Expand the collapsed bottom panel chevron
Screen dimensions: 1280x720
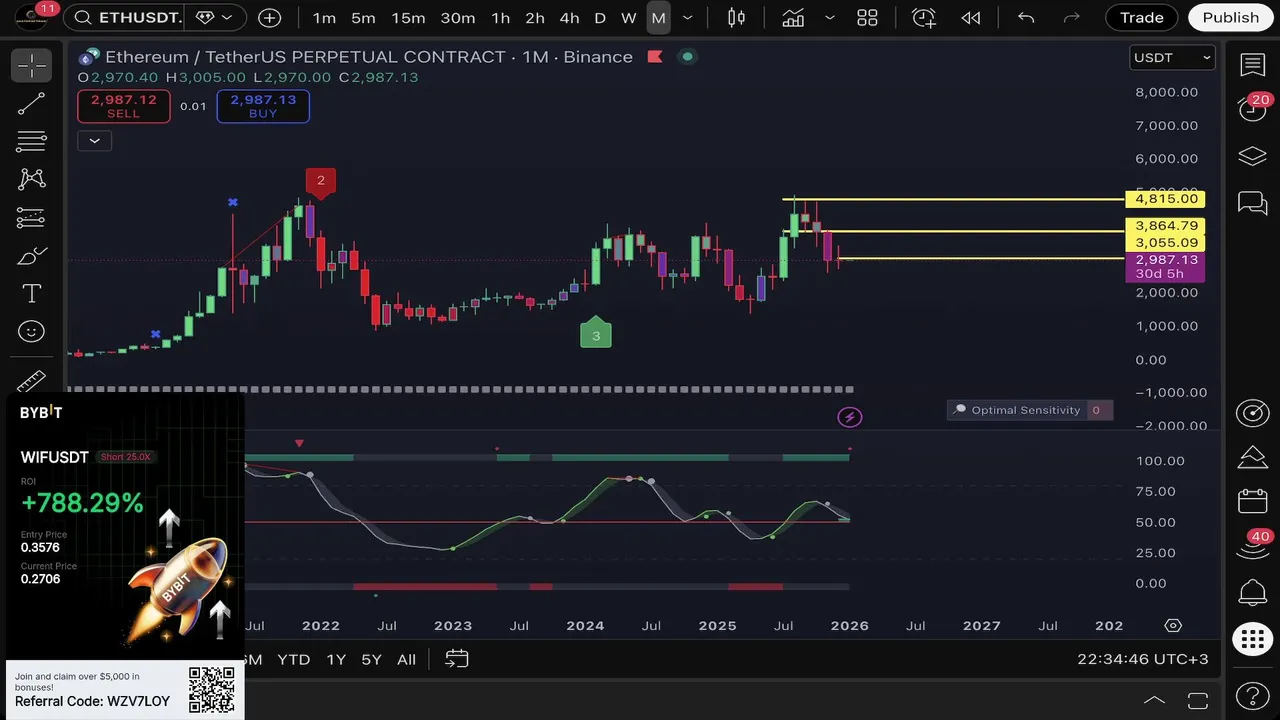point(1154,700)
